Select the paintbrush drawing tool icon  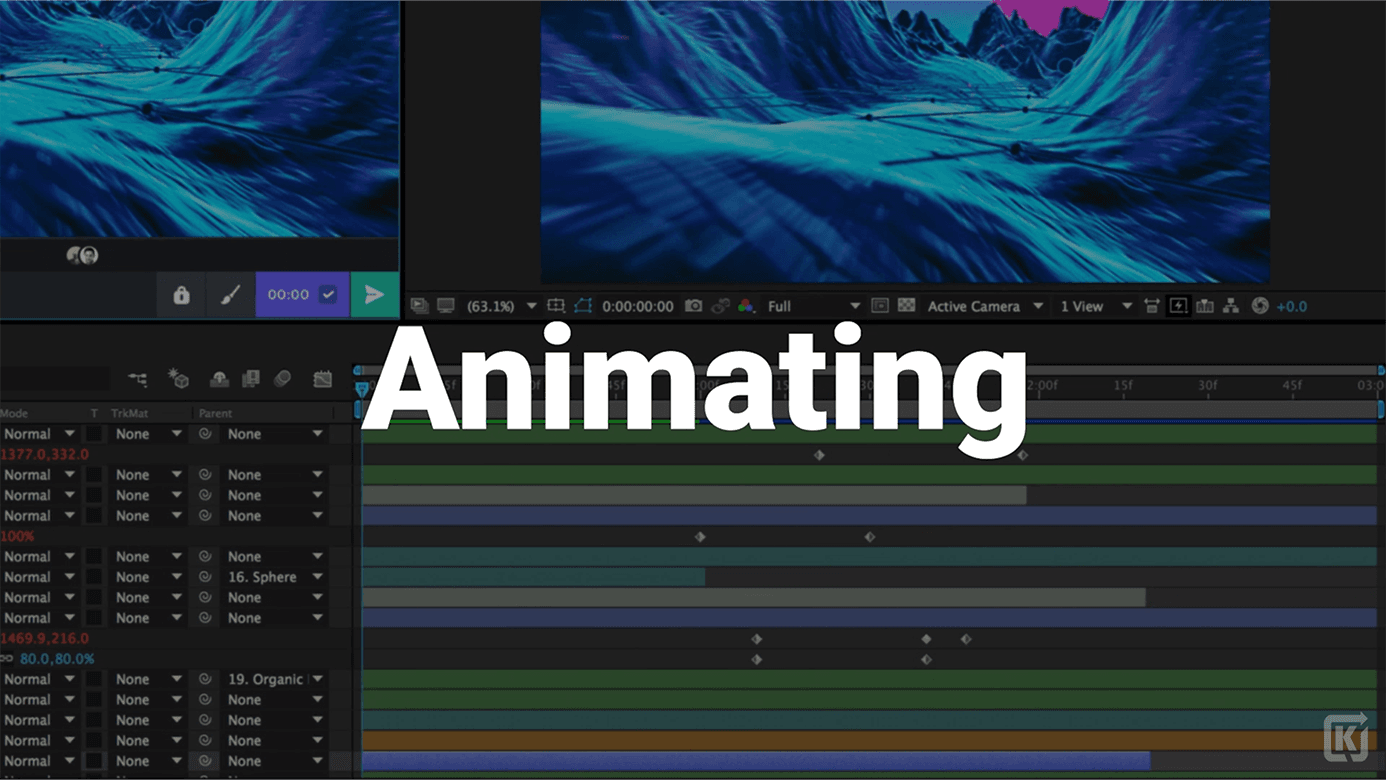pos(230,295)
